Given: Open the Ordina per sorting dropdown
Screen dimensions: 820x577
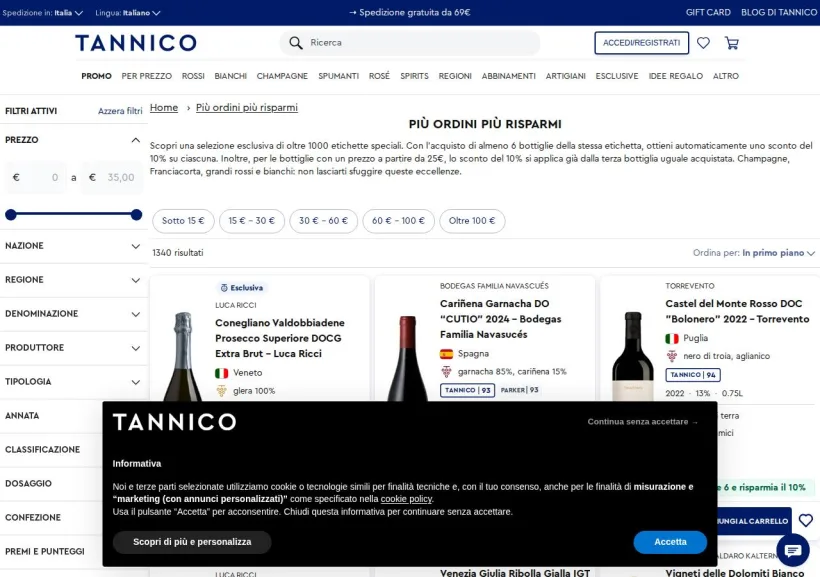Looking at the screenshot, I should (754, 253).
